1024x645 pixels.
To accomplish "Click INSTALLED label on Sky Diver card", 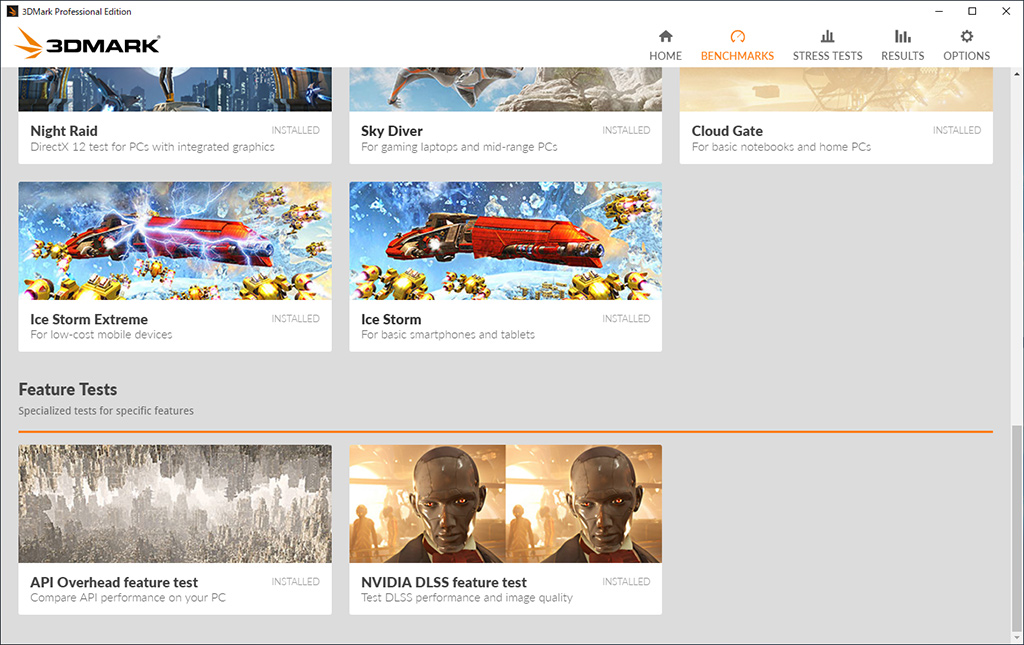I will 626,131.
